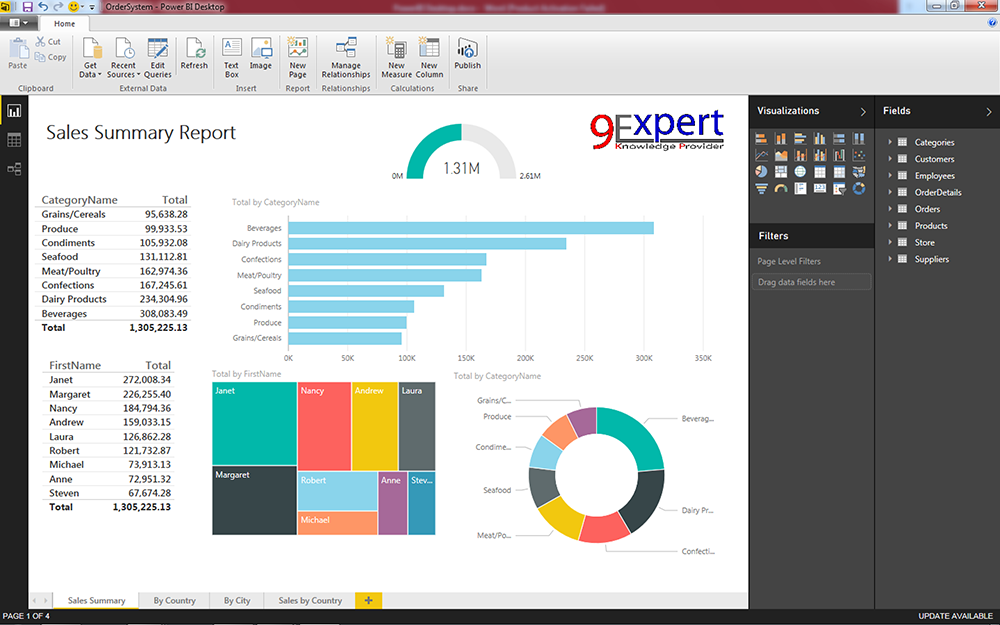Switch to the Sales Summary page tab
The height and width of the screenshot is (625, 1000).
click(x=96, y=600)
